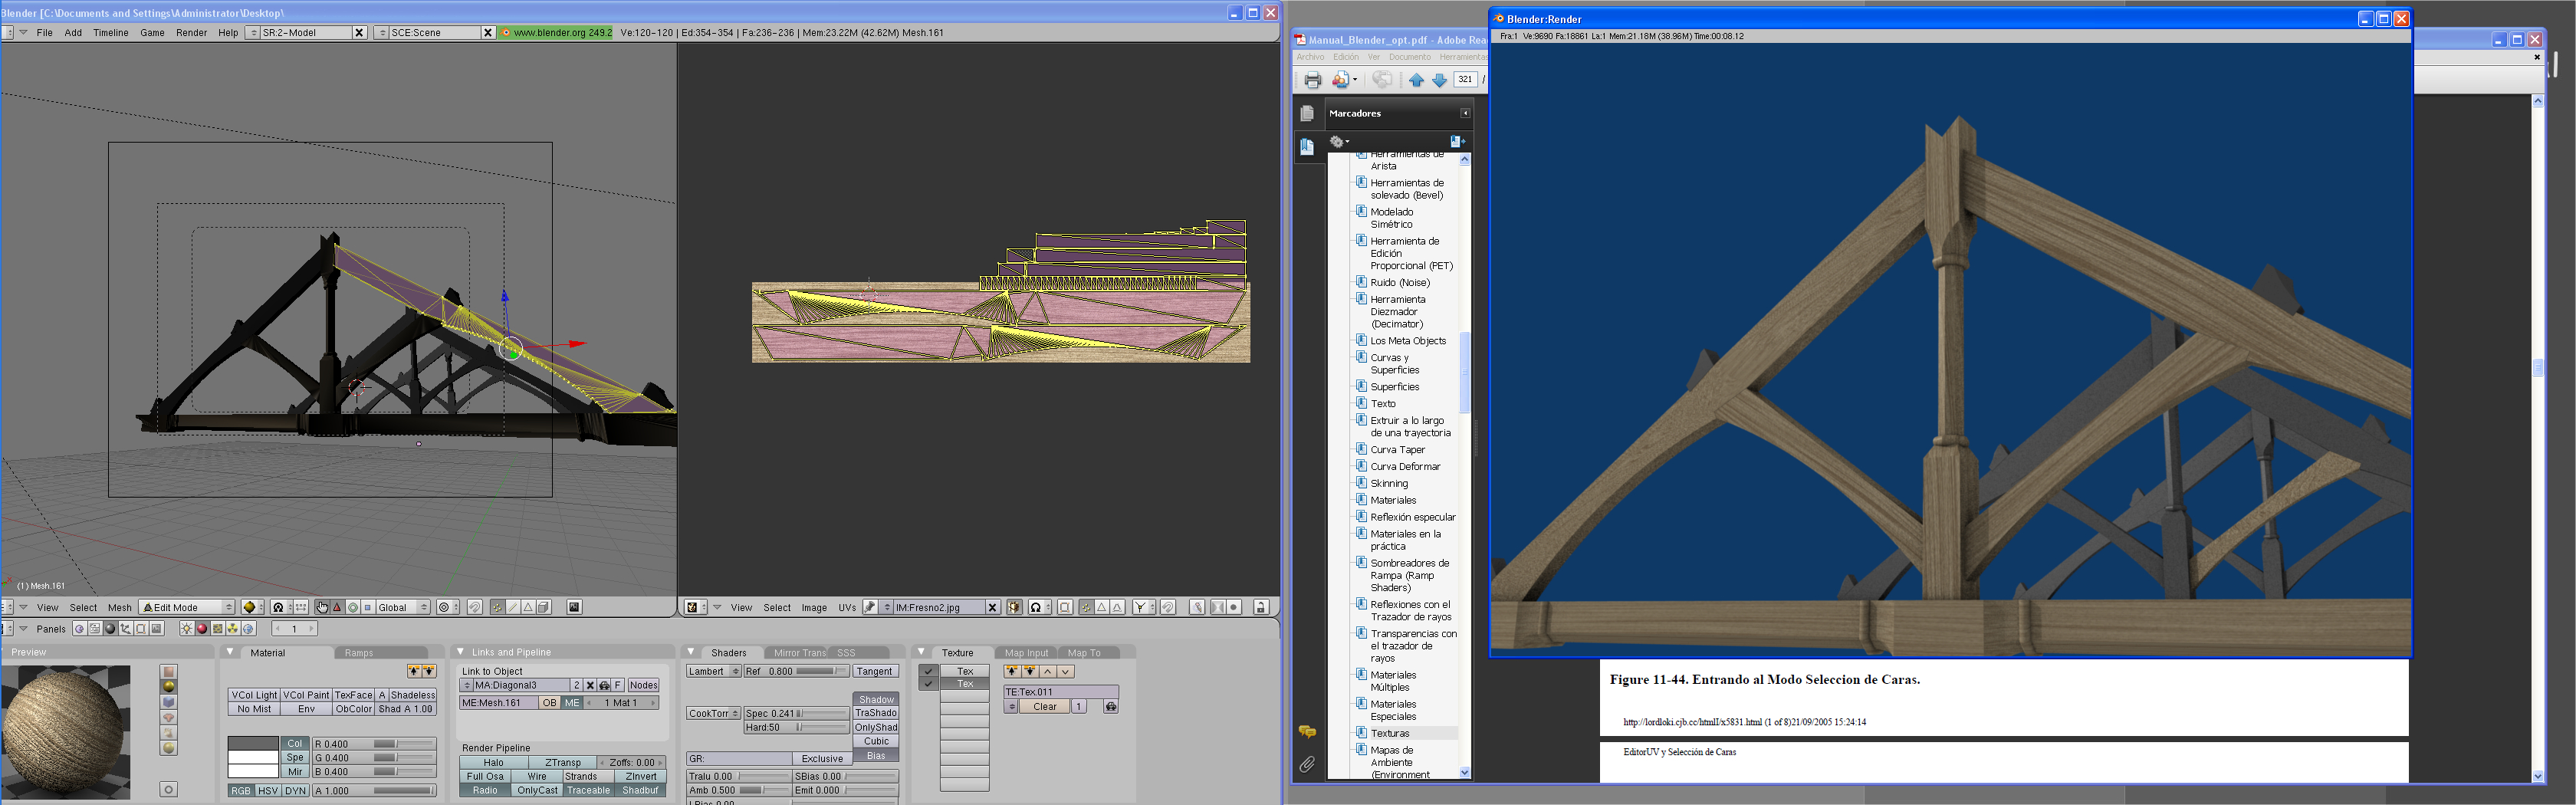Click the print icon in Adobe Reader
The height and width of the screenshot is (805, 2576).
(1312, 80)
